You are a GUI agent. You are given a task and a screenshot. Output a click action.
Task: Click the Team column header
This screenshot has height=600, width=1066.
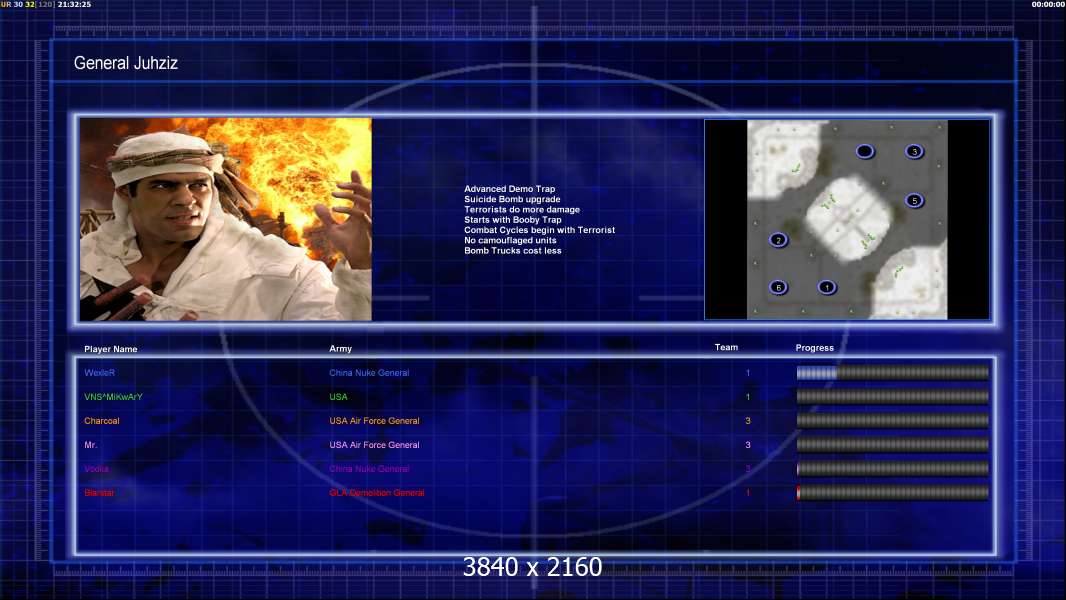[726, 348]
